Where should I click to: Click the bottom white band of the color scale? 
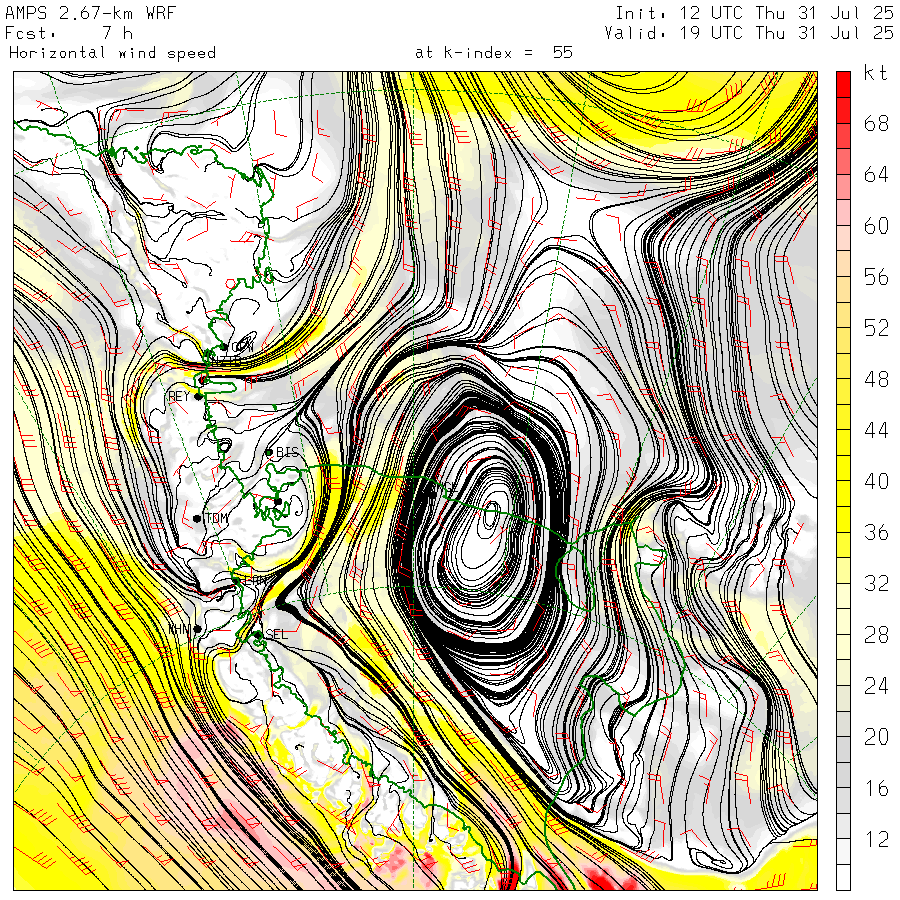tap(843, 877)
